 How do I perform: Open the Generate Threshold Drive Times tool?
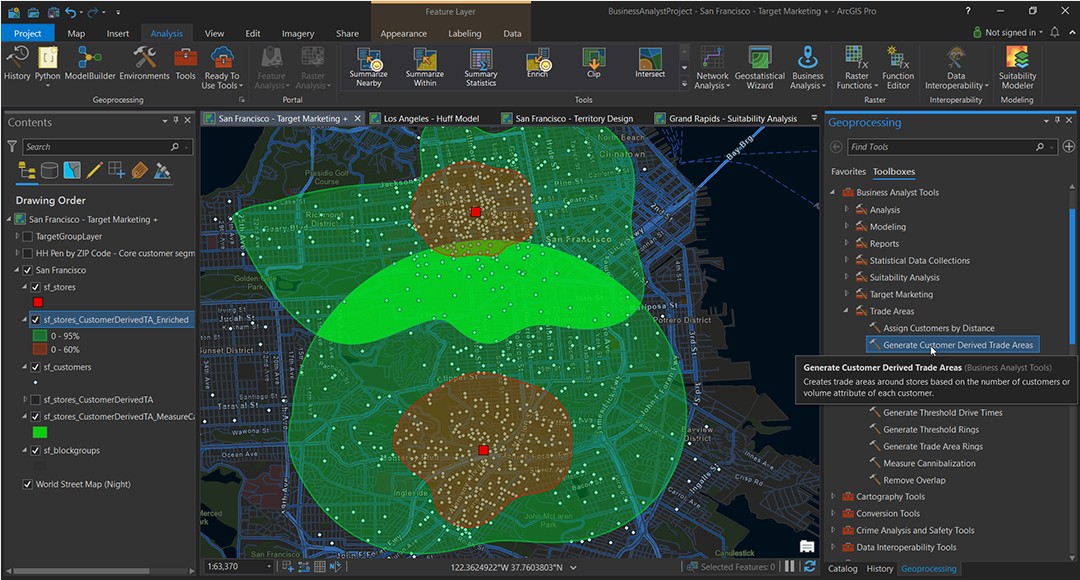click(x=942, y=413)
